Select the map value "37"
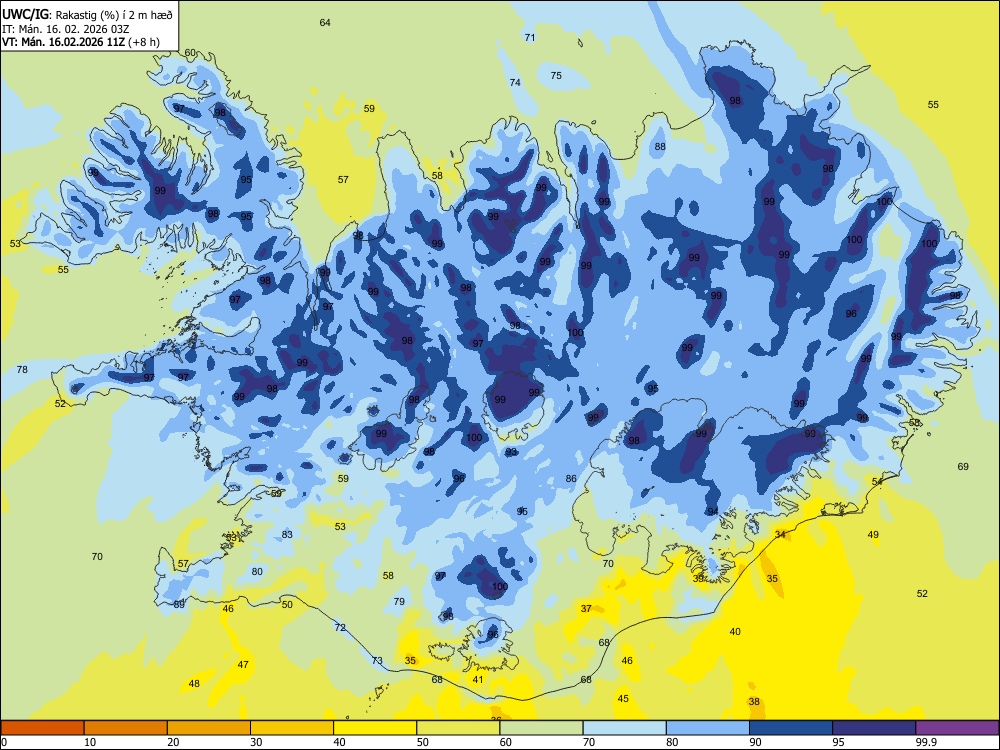The height and width of the screenshot is (750, 1000). tap(586, 609)
